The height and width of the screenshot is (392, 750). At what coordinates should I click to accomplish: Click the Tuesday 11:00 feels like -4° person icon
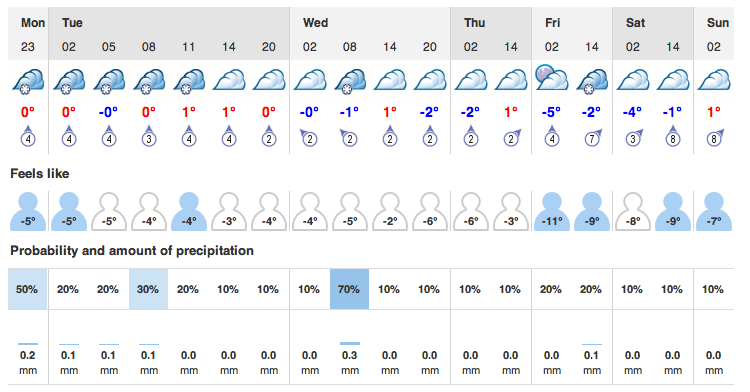(189, 212)
